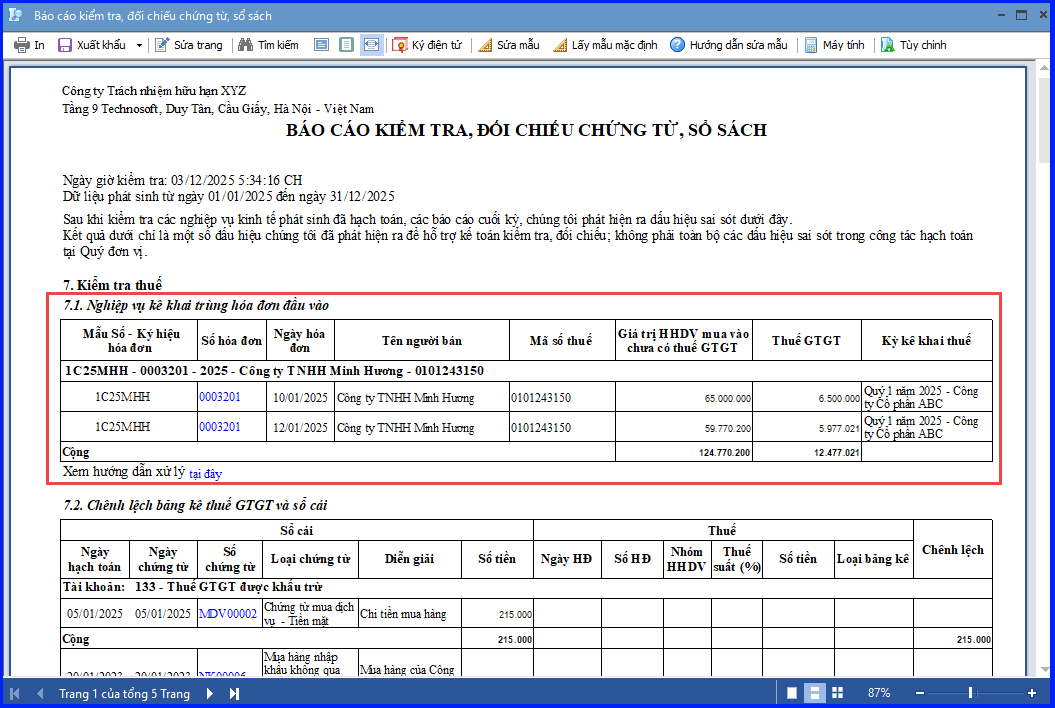Click the 87% zoom level text
The width and height of the screenshot is (1055, 708).
click(x=879, y=693)
